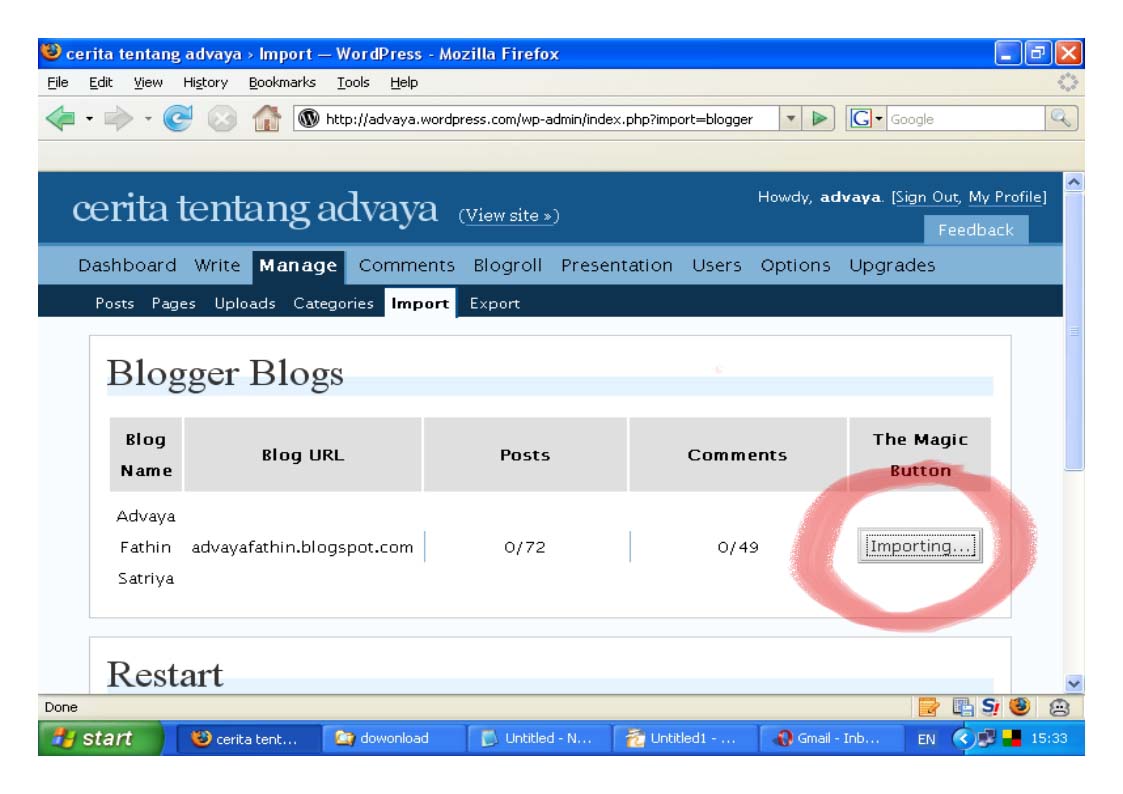
Task: Select the Export sub-tab
Action: [x=494, y=304]
